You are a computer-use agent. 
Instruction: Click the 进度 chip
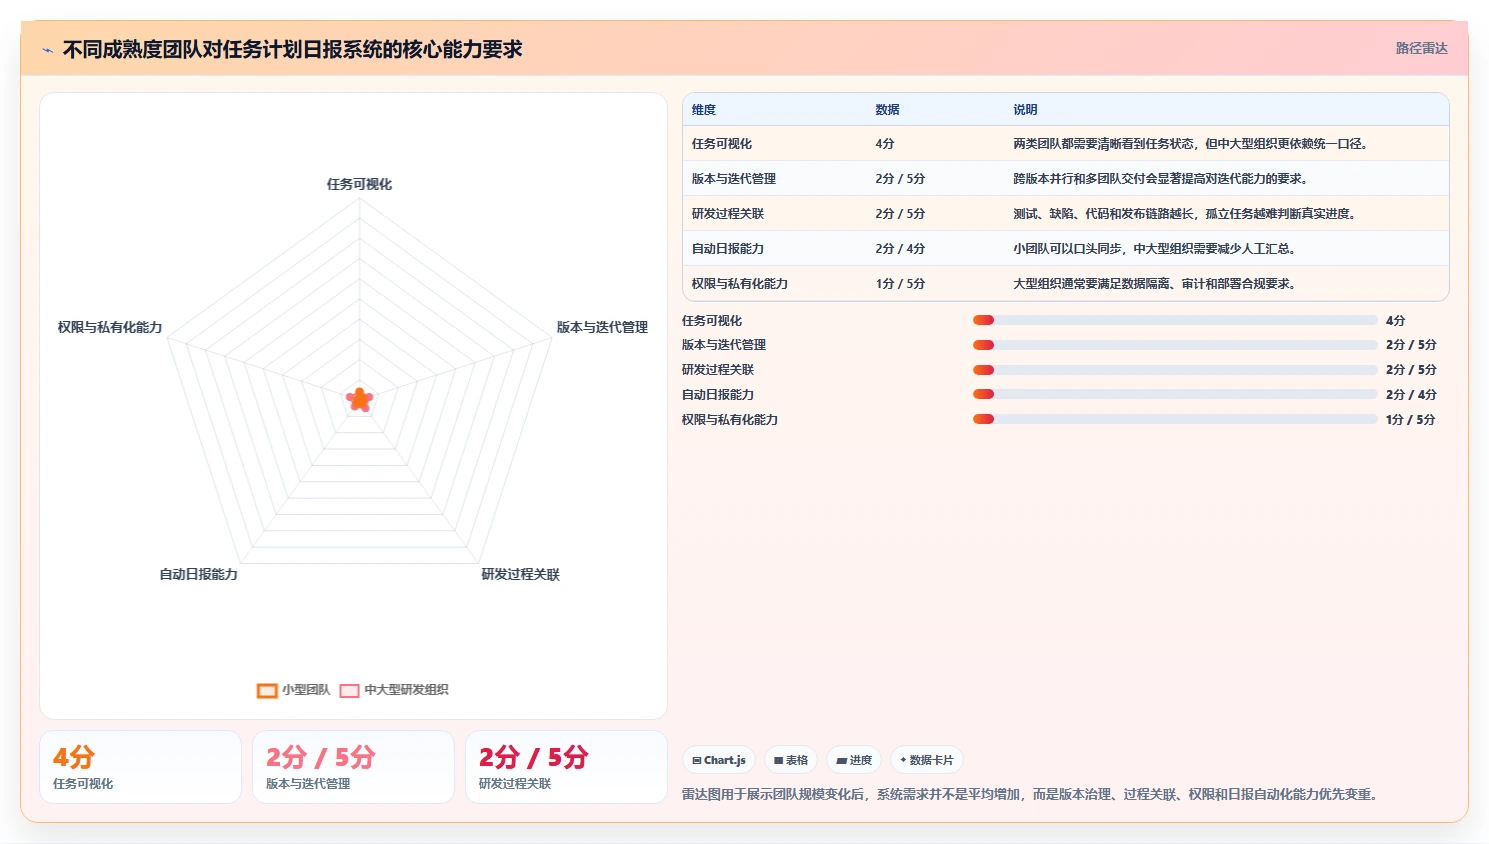854,760
